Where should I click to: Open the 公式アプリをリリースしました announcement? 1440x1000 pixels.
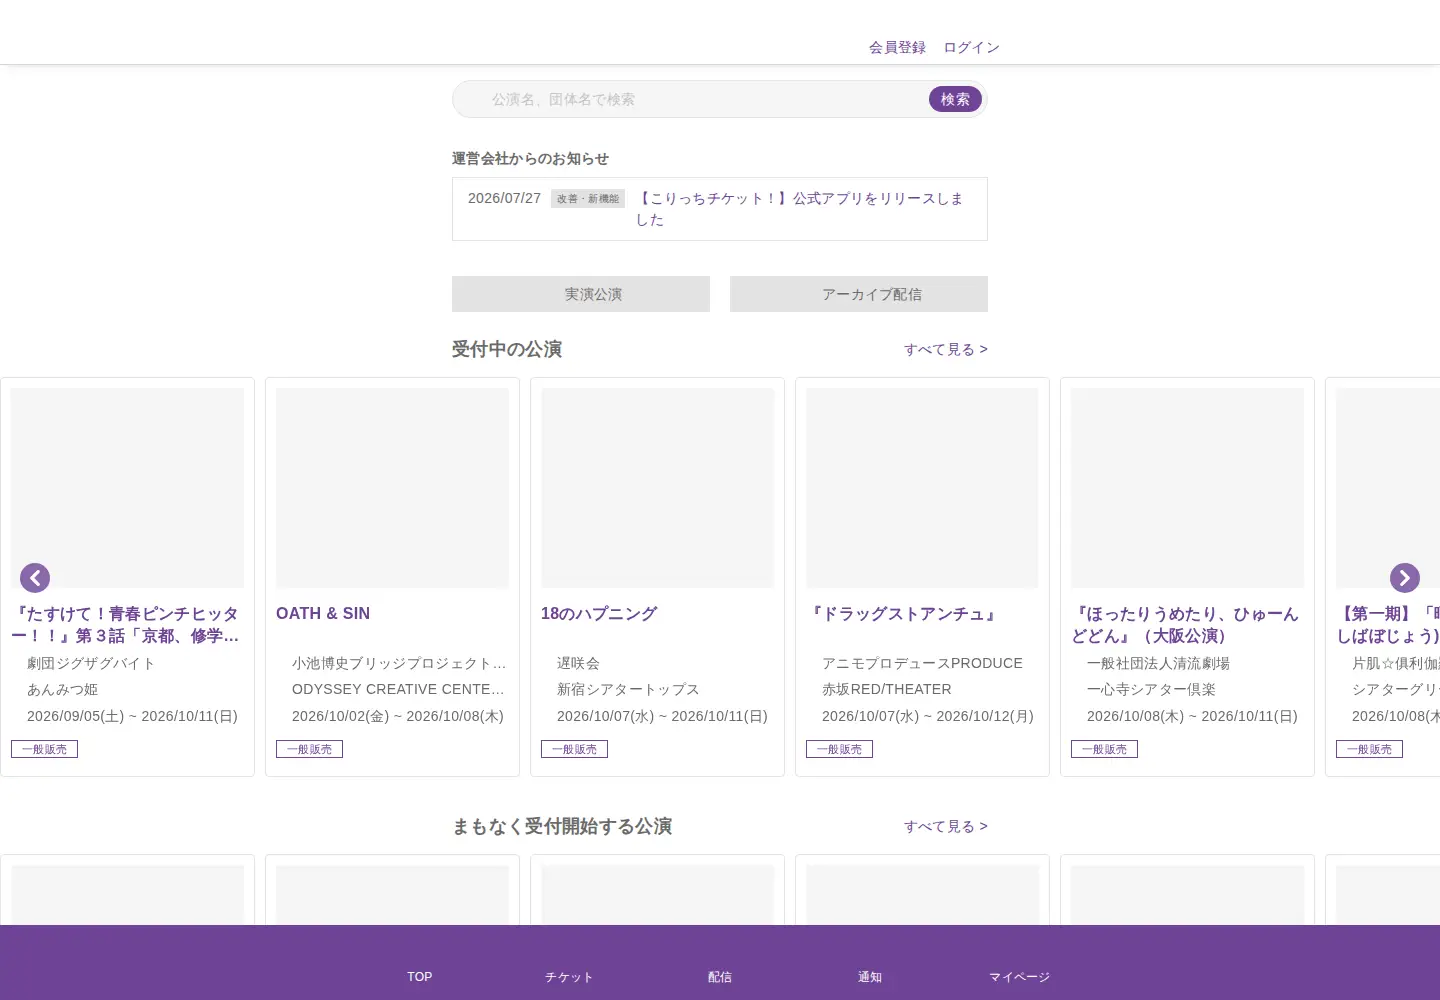(800, 209)
